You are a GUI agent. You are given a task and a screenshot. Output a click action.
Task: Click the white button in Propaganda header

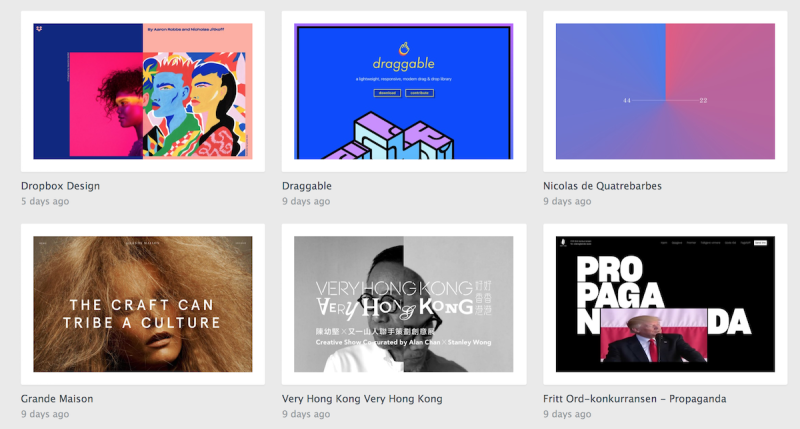[x=760, y=243]
